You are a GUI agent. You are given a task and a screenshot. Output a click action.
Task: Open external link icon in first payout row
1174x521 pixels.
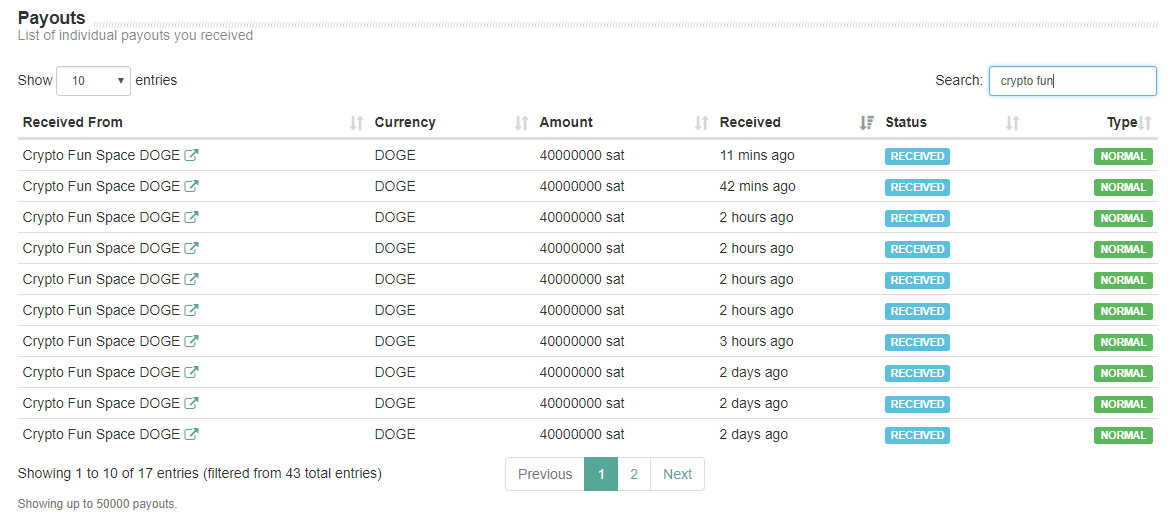(x=191, y=156)
